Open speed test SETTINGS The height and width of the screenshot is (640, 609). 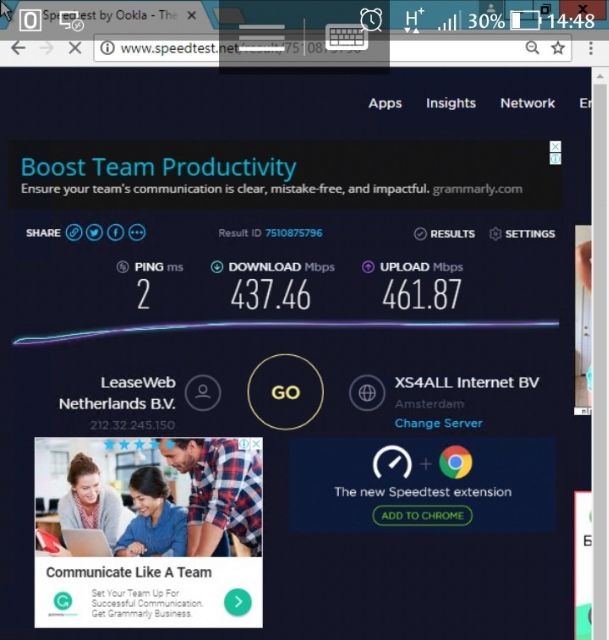pyautogui.click(x=522, y=234)
